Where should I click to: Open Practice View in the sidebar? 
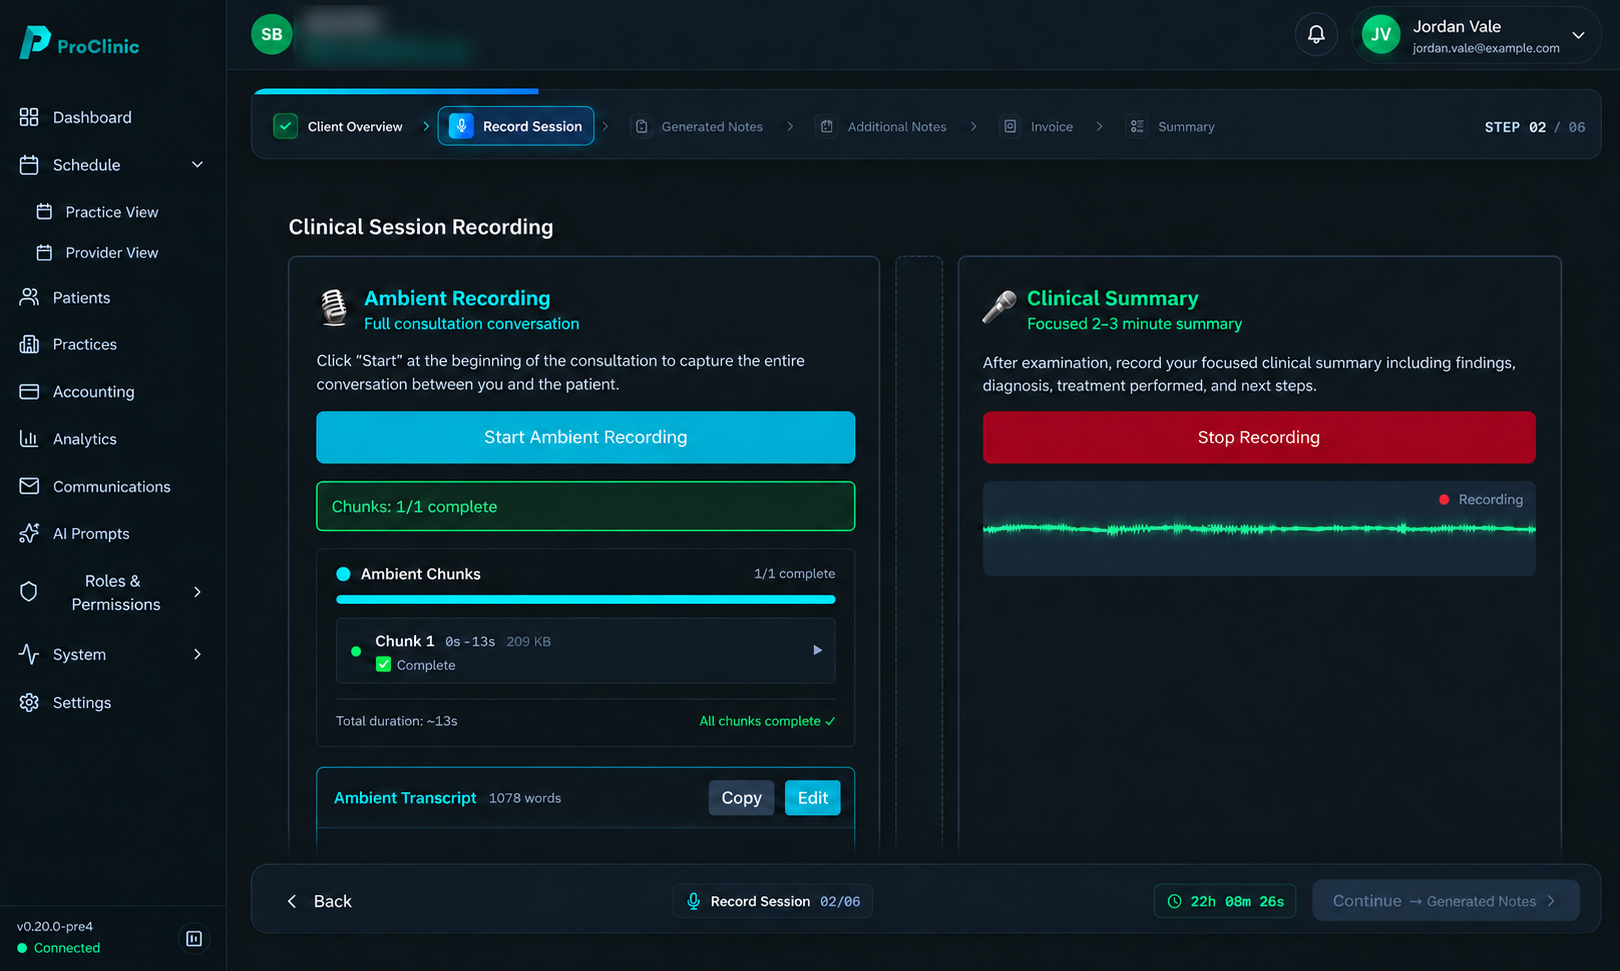click(111, 212)
